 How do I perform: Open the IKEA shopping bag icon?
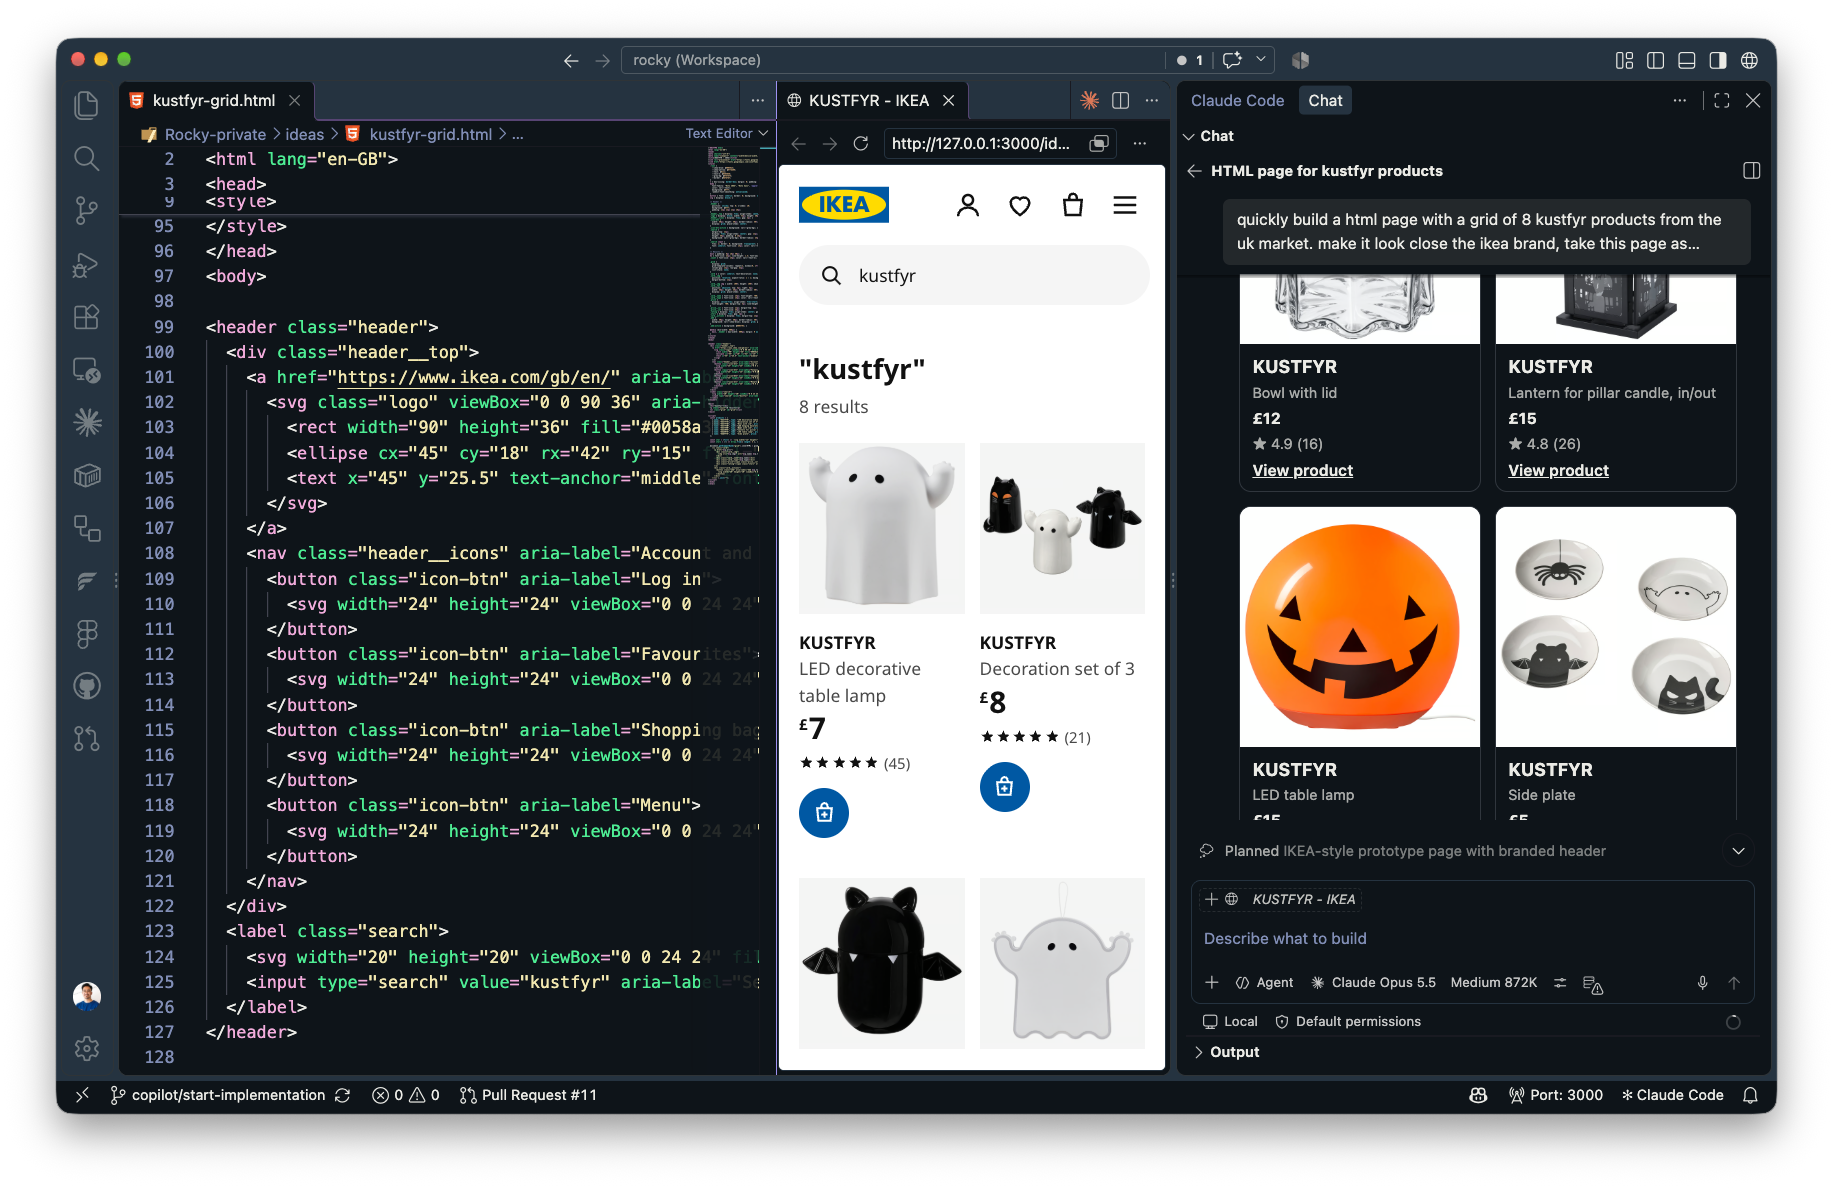coord(1073,205)
